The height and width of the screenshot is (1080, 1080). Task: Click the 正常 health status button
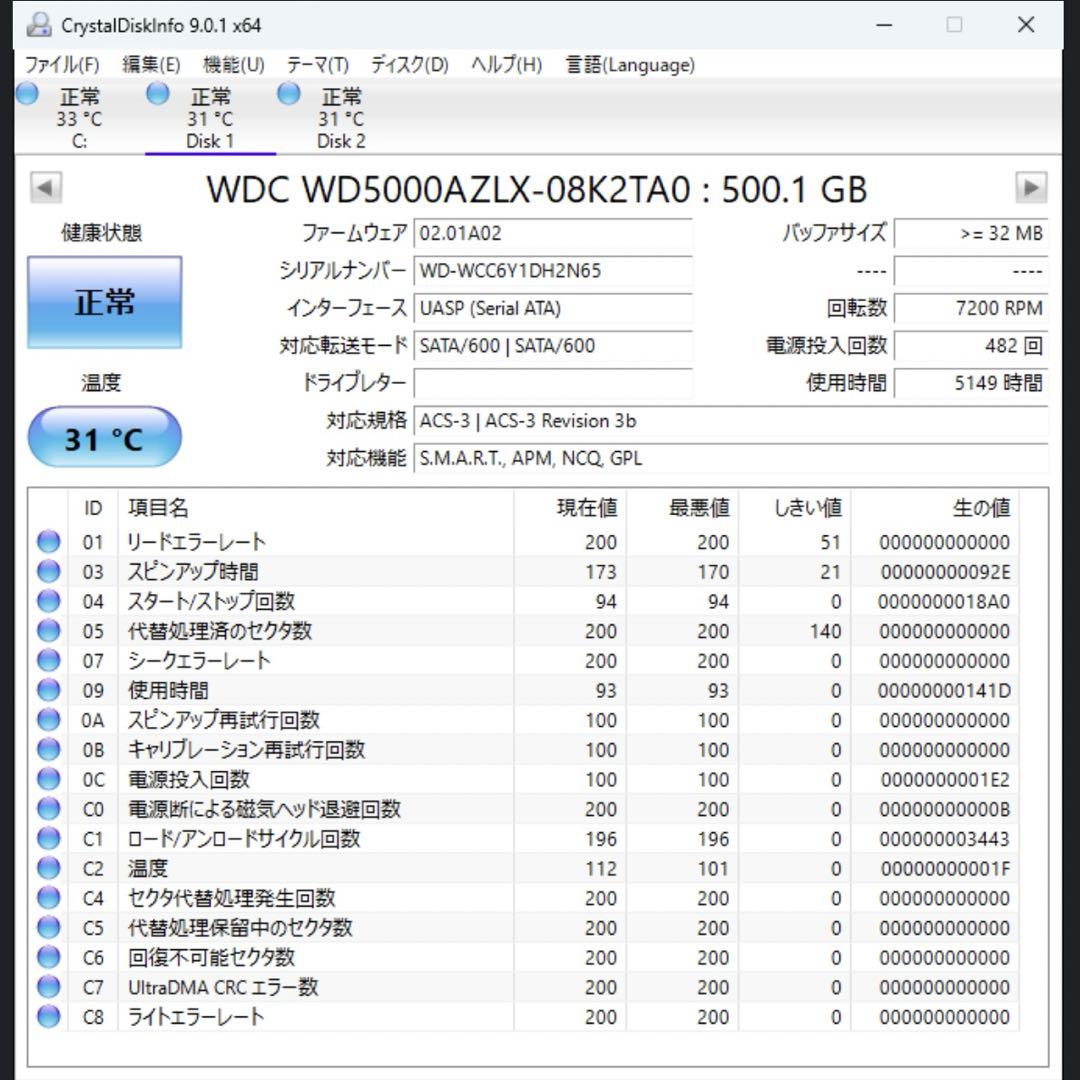(x=105, y=302)
